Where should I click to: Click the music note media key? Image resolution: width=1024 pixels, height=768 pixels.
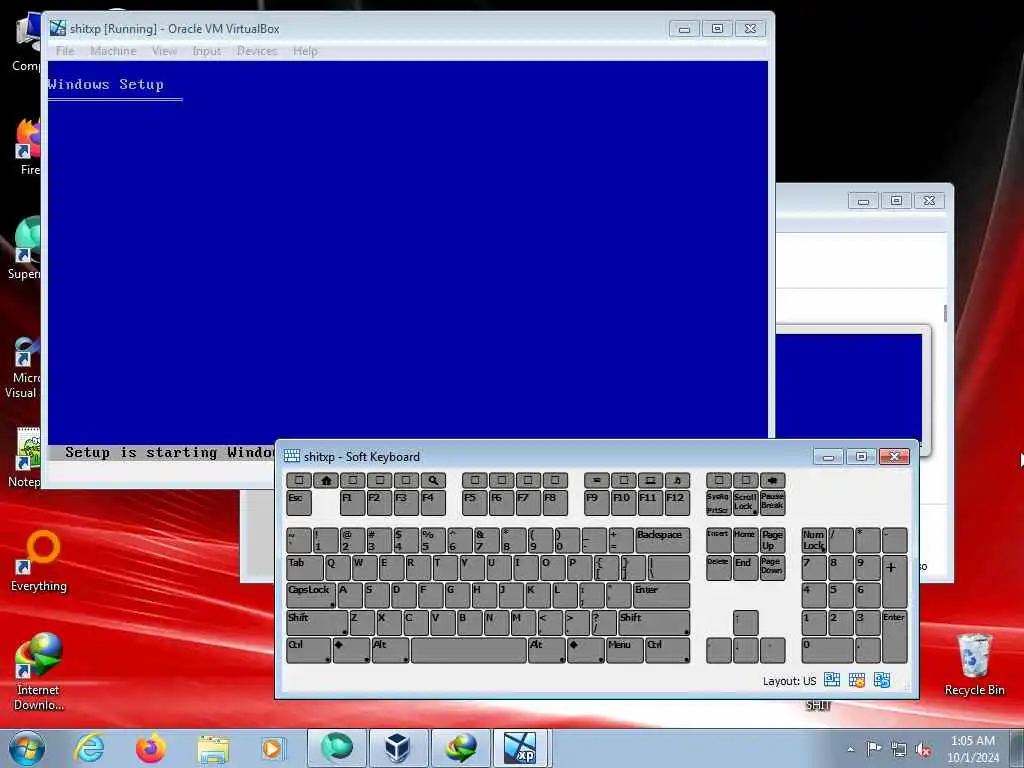677,480
